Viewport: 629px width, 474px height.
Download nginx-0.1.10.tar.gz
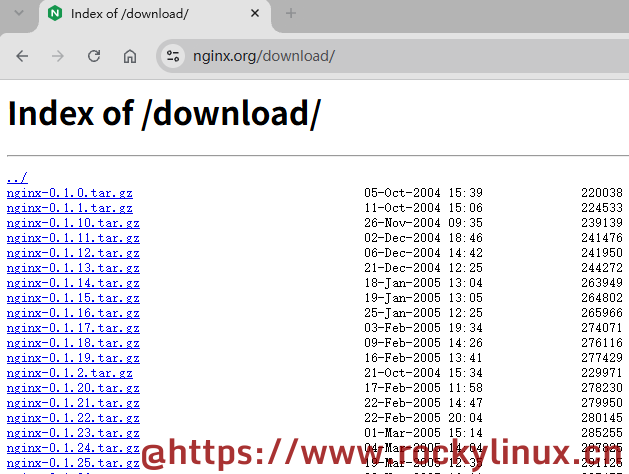pyautogui.click(x=73, y=223)
